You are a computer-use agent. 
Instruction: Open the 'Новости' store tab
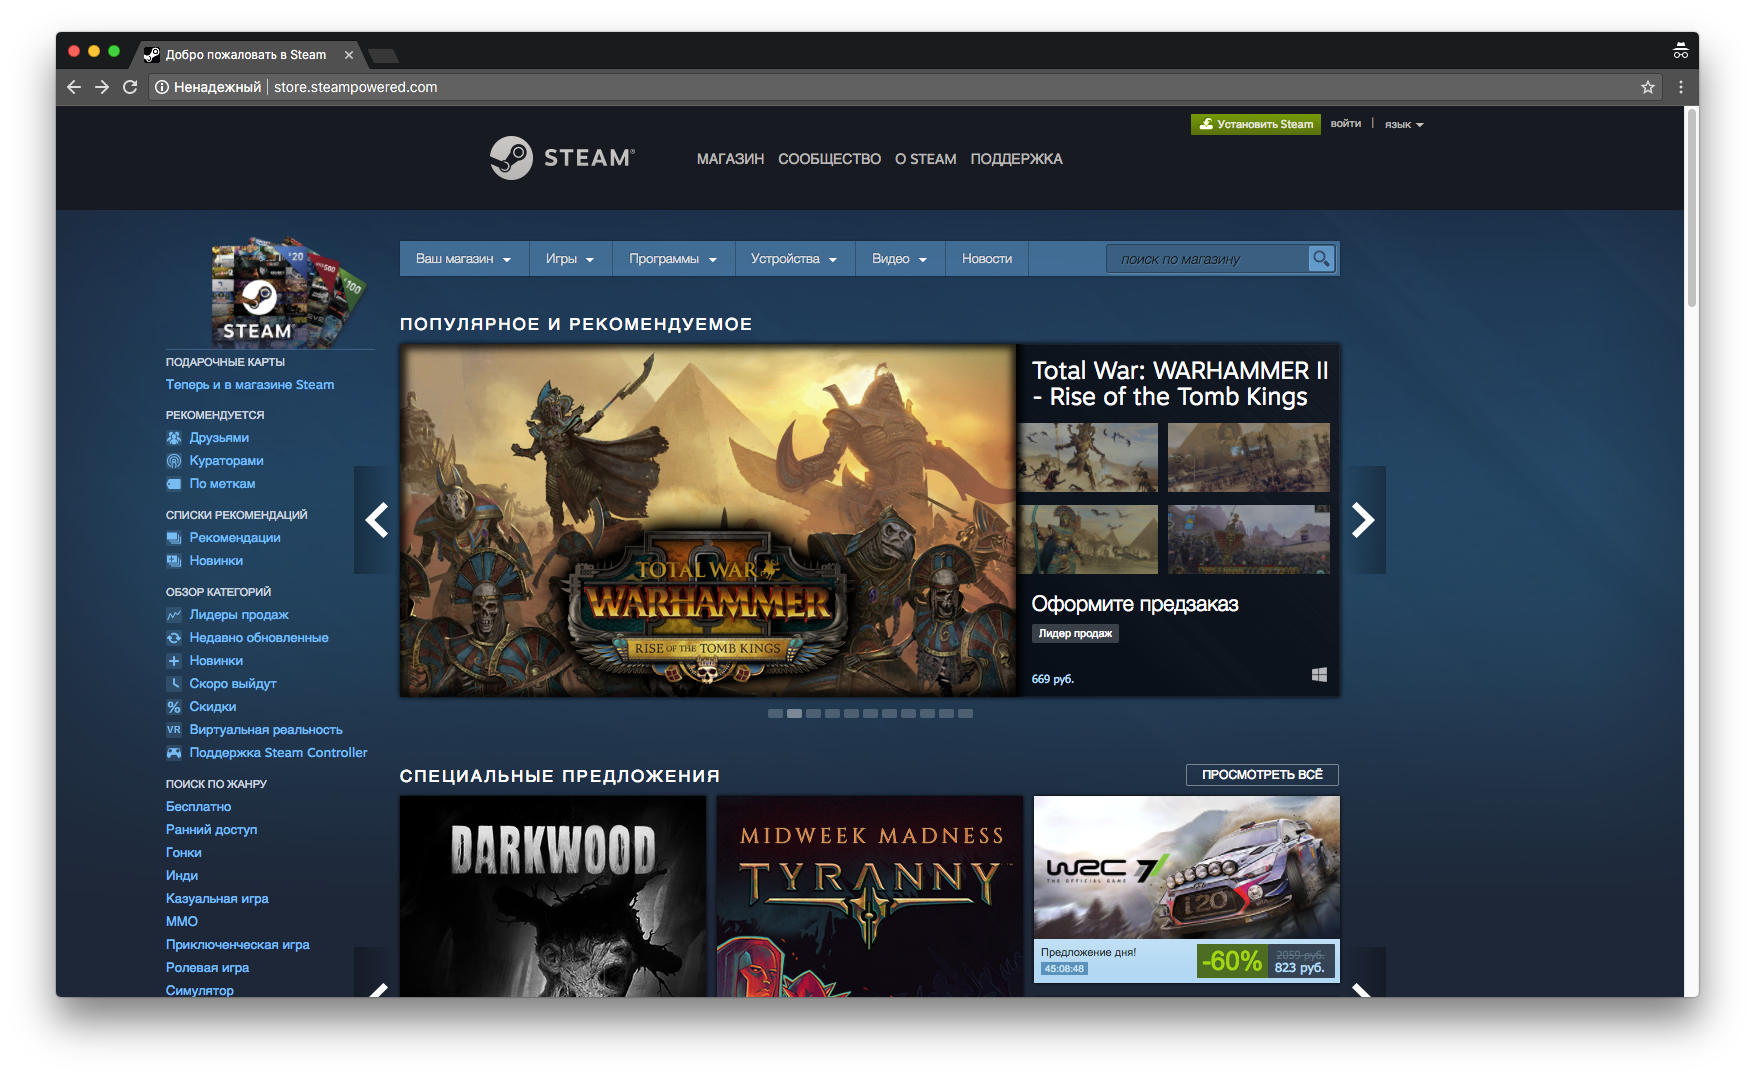tap(986, 259)
